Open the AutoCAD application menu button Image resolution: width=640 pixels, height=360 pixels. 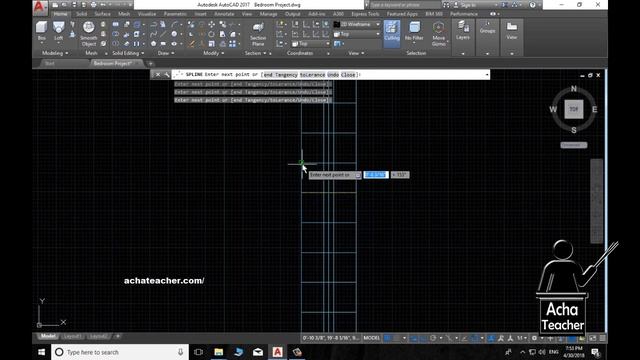click(40, 7)
